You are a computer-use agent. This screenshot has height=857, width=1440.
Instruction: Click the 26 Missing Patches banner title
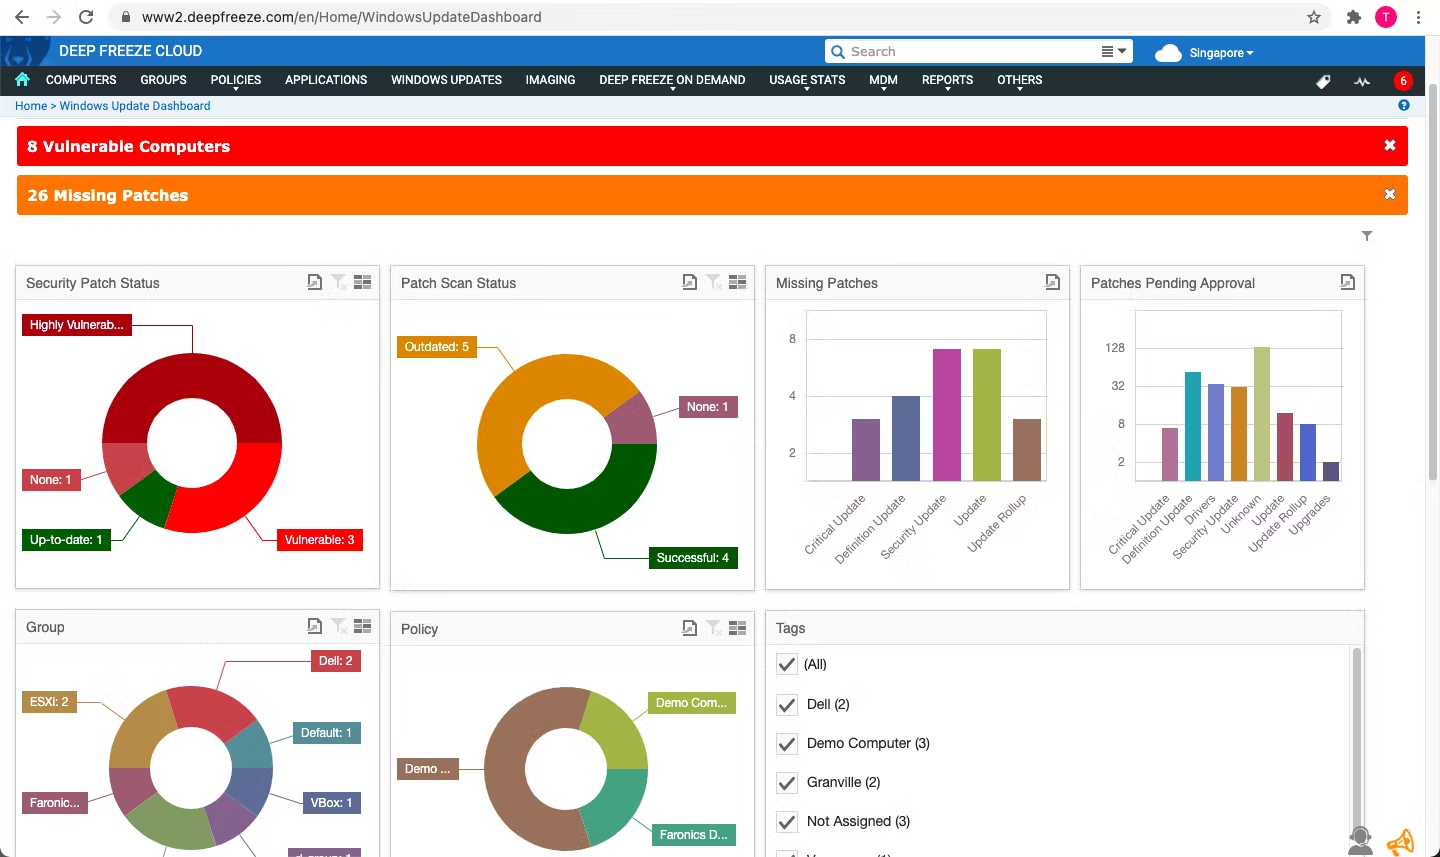pyautogui.click(x=108, y=195)
